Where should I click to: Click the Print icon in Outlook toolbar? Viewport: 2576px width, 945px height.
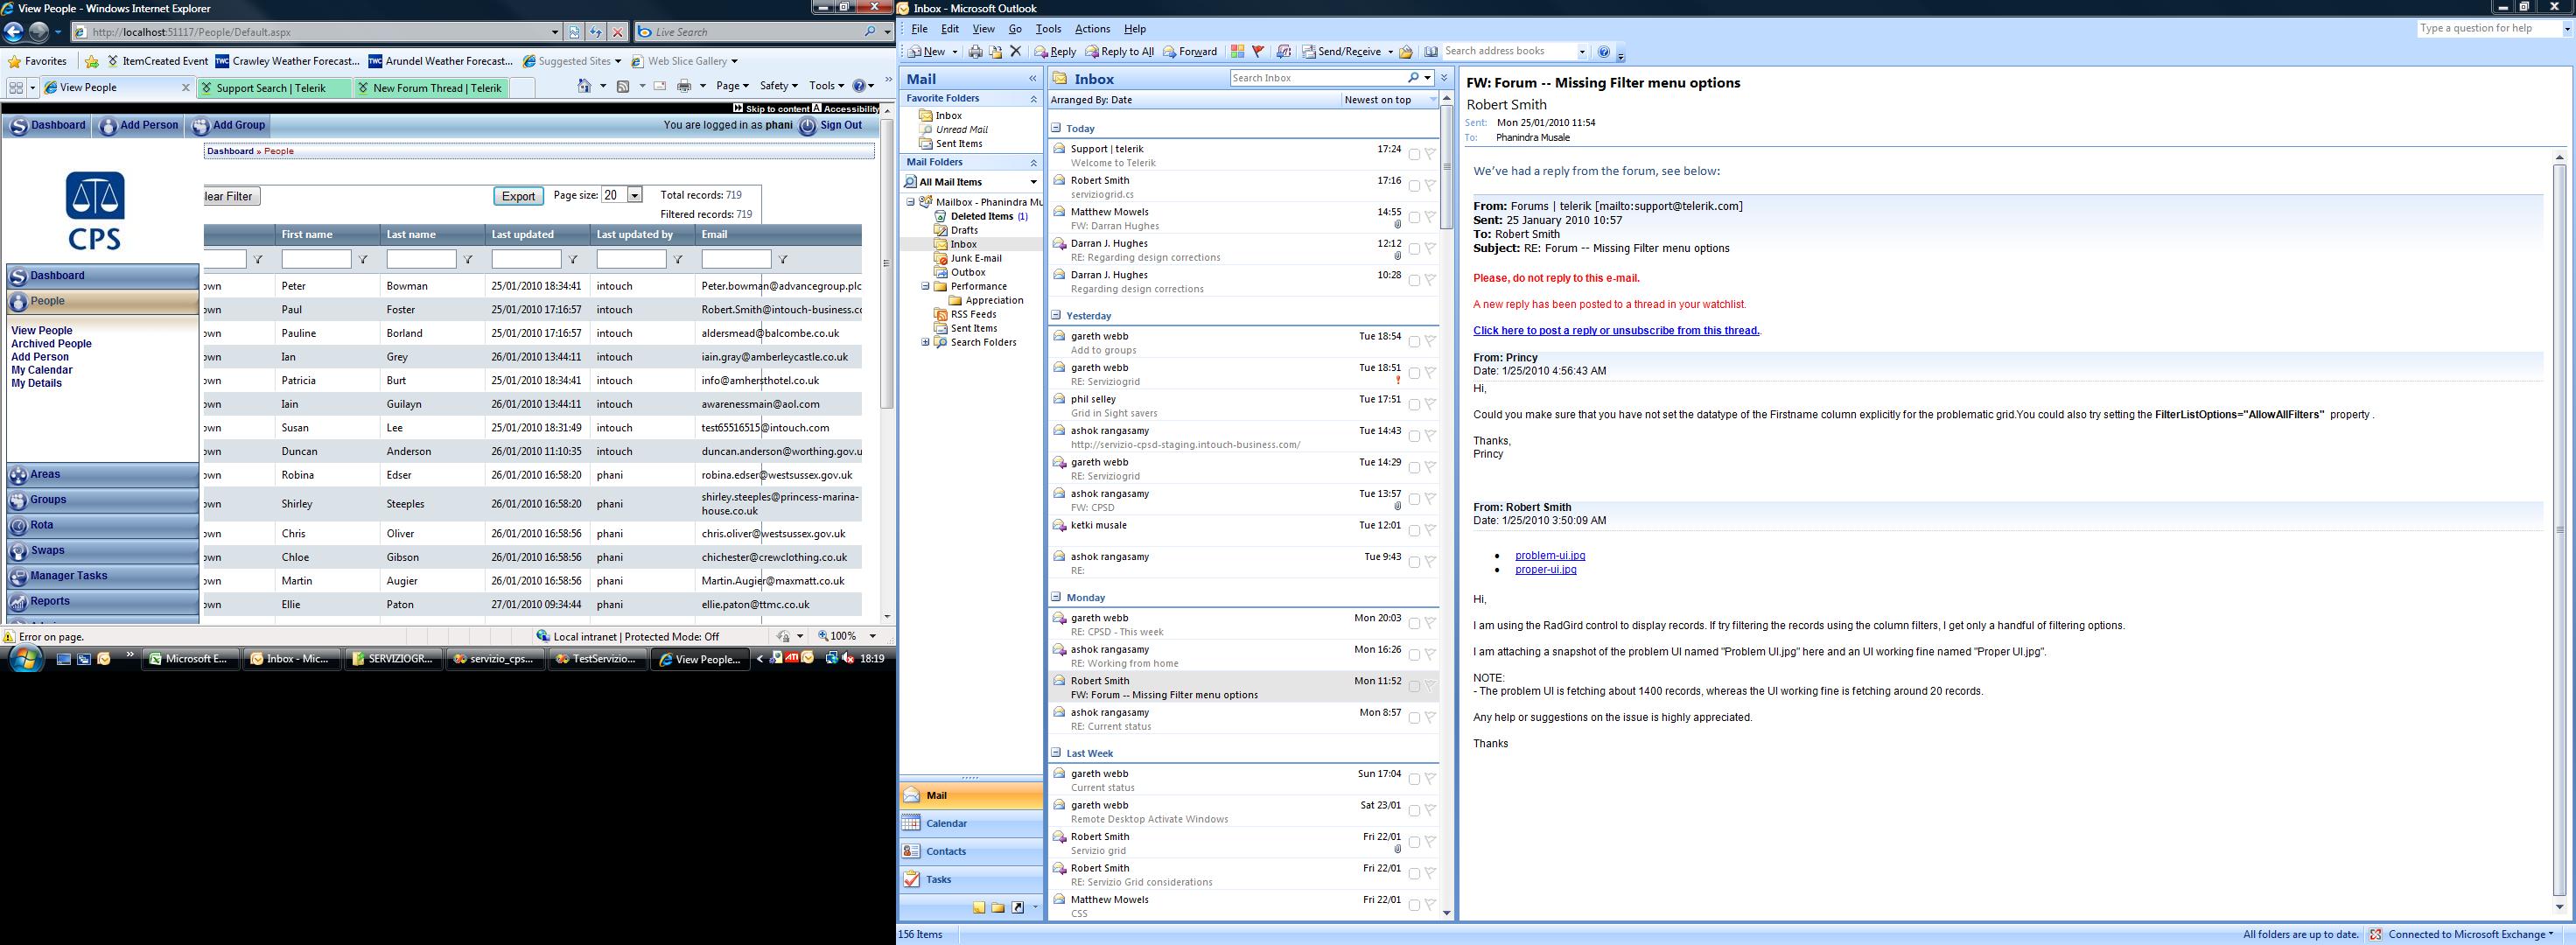(975, 52)
